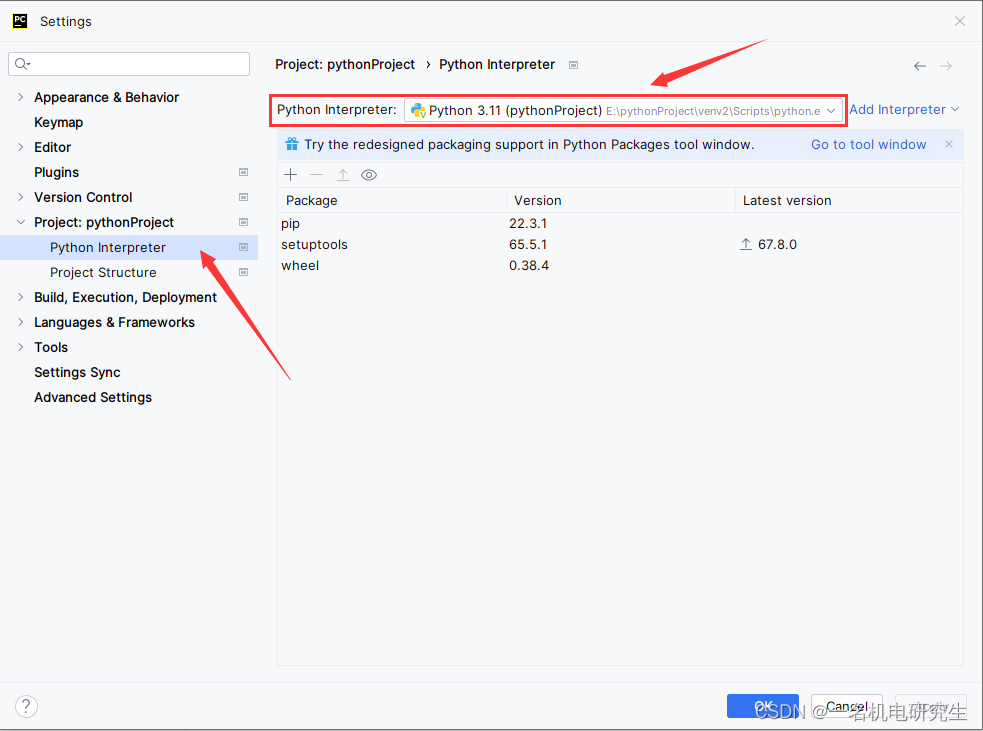The width and height of the screenshot is (983, 731).
Task: Click the pip version 22.3.1 cell
Action: tap(528, 224)
